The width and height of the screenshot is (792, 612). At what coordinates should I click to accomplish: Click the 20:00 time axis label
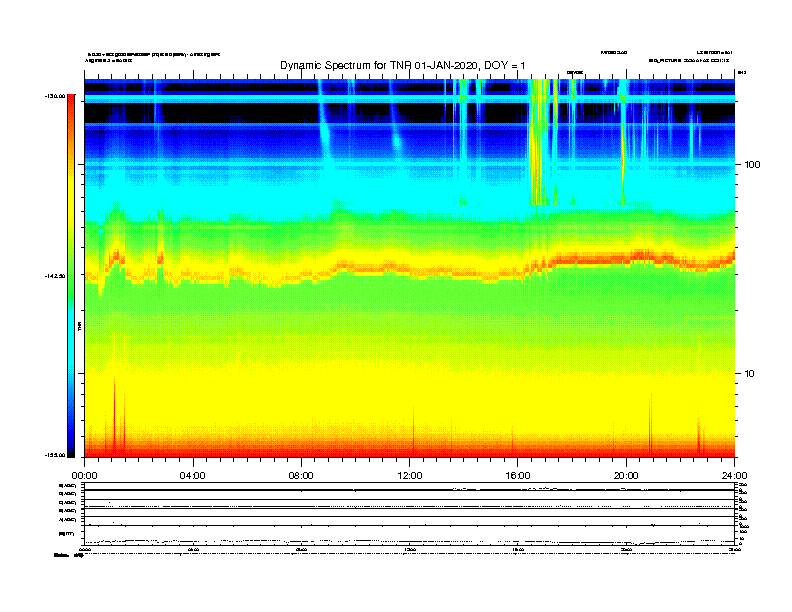(626, 476)
